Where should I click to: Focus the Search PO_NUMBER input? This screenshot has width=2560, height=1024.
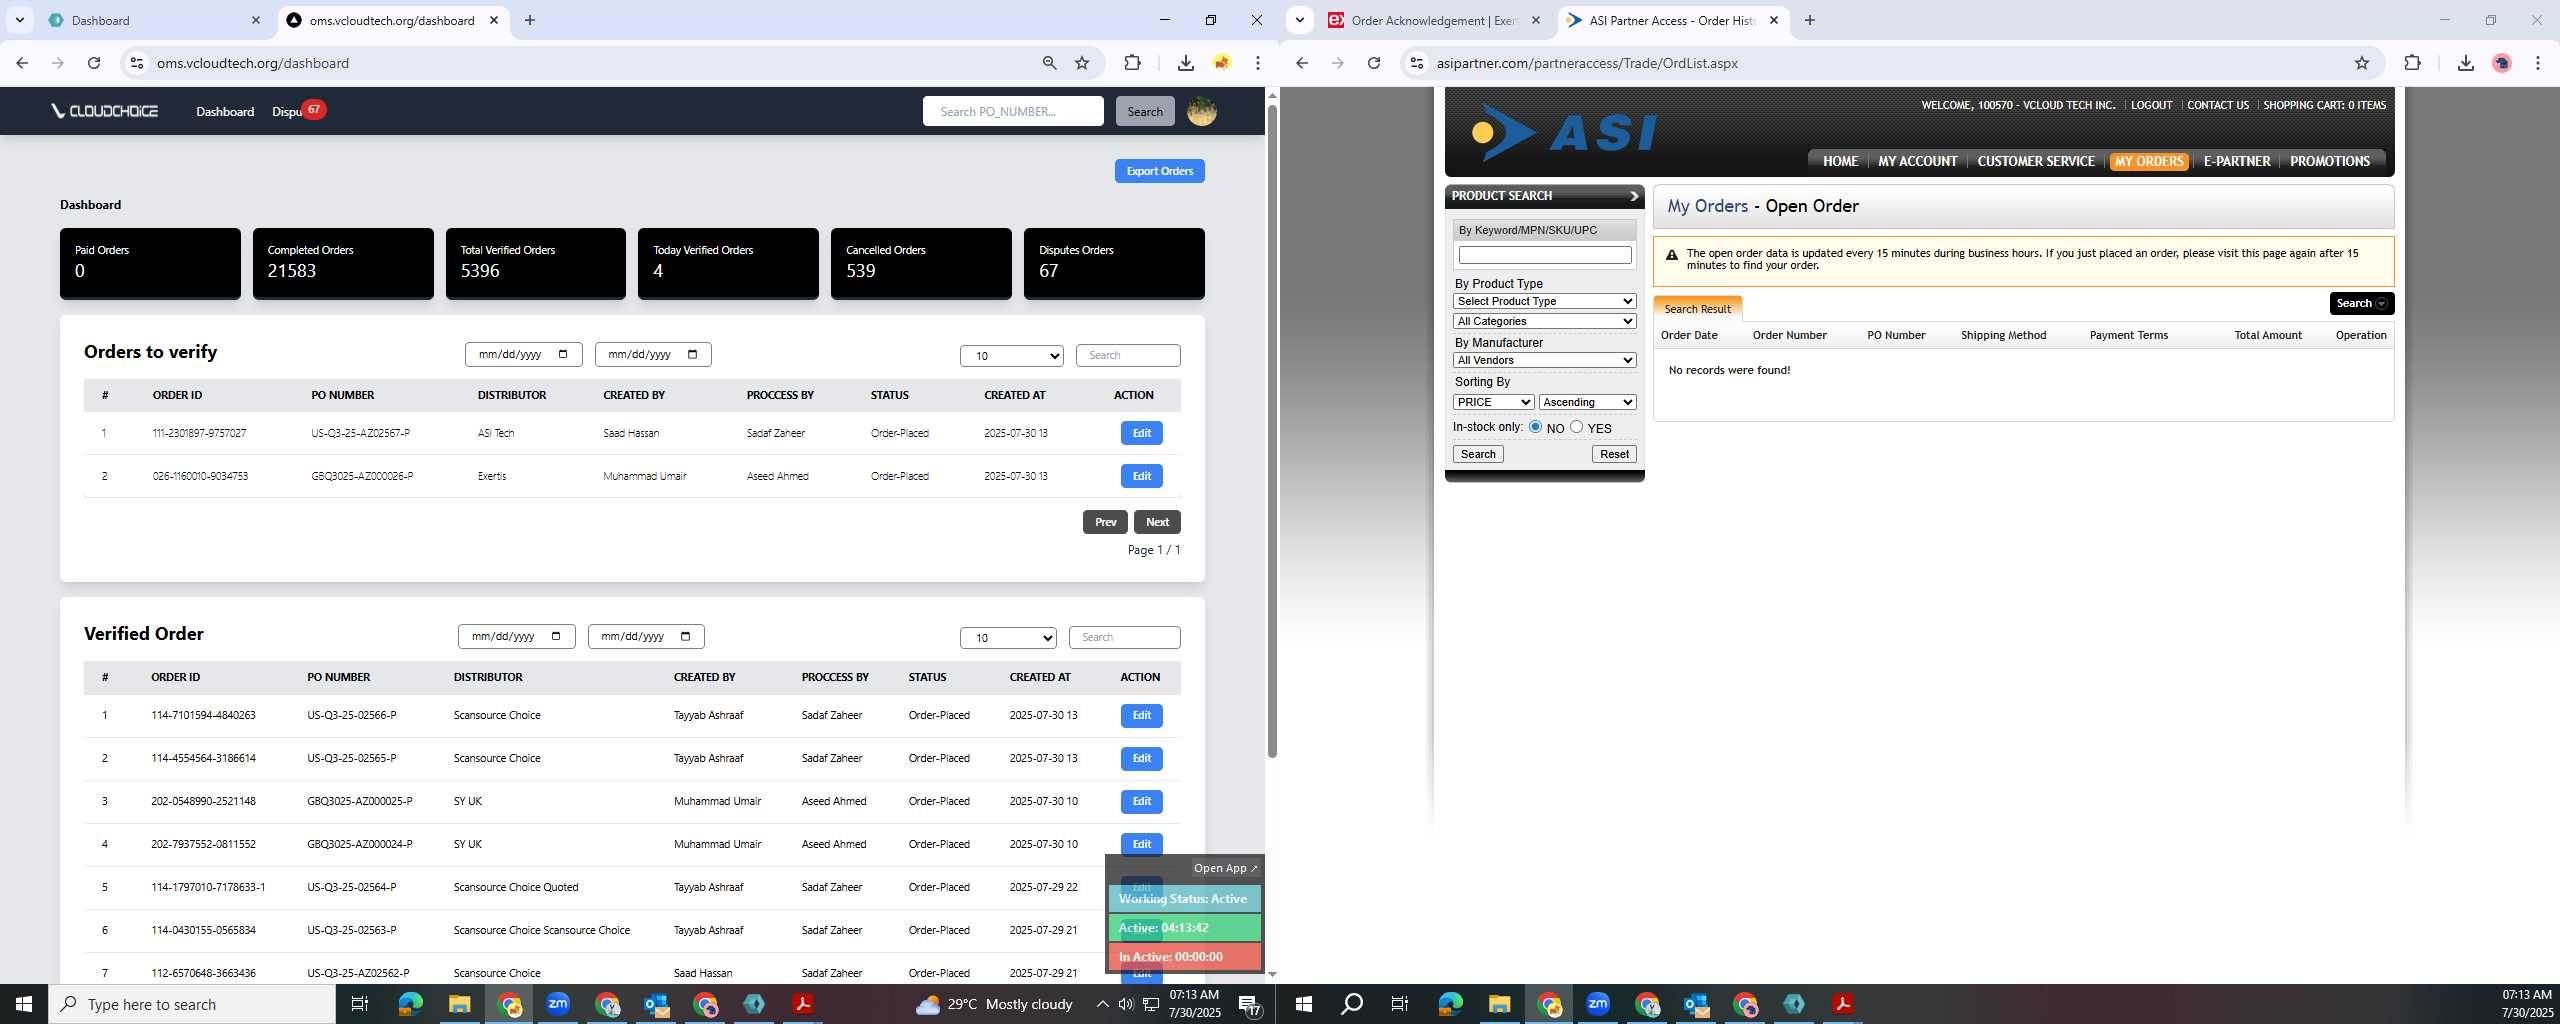tap(1013, 111)
